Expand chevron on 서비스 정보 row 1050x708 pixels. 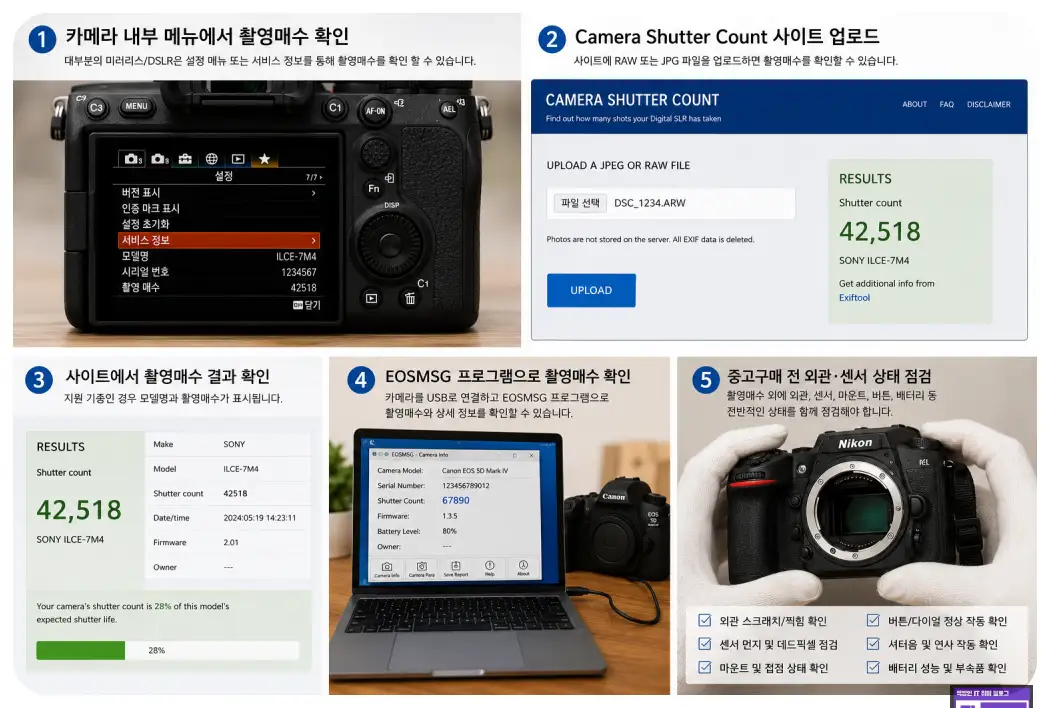(x=313, y=240)
